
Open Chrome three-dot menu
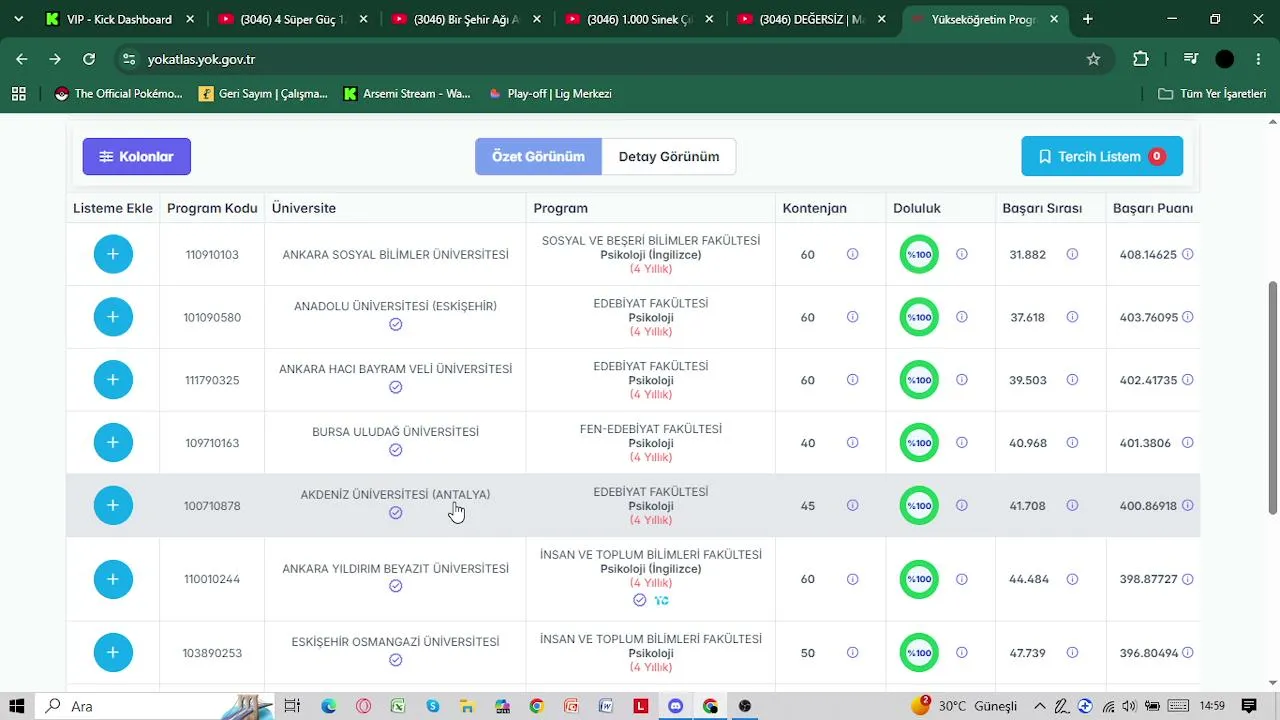[1259, 59]
